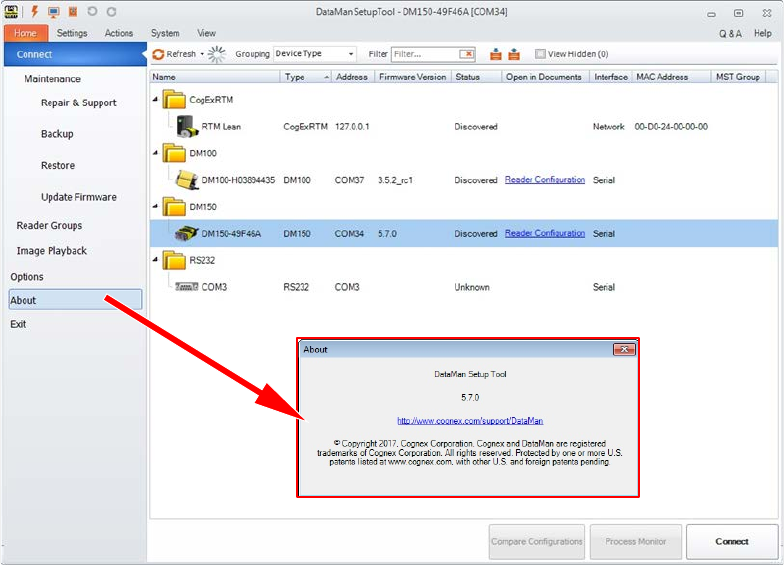Image resolution: width=784 pixels, height=565 pixels.
Task: Select Backup in the sidebar
Action: (x=57, y=134)
